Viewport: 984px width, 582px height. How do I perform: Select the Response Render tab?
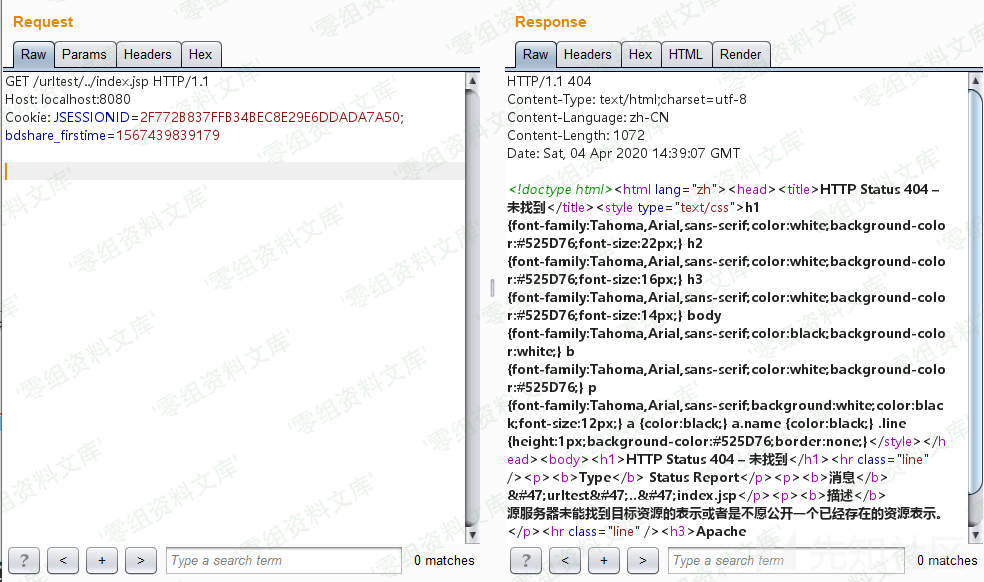click(x=740, y=55)
